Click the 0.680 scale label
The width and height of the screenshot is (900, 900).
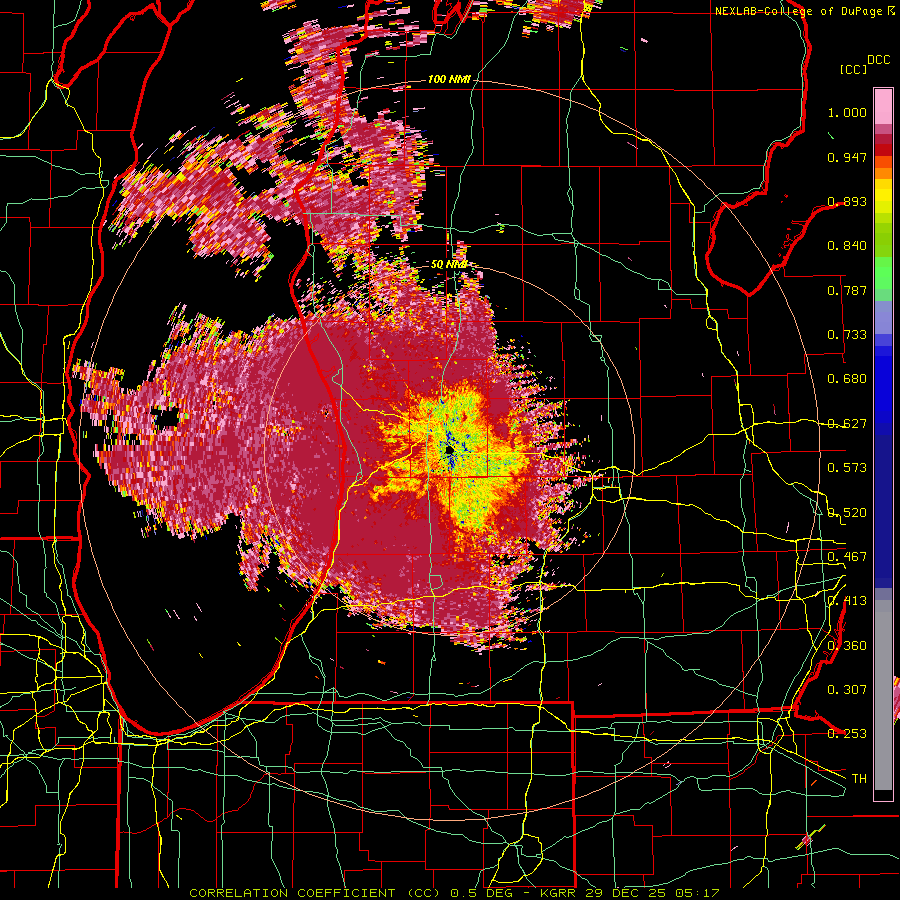pos(847,379)
